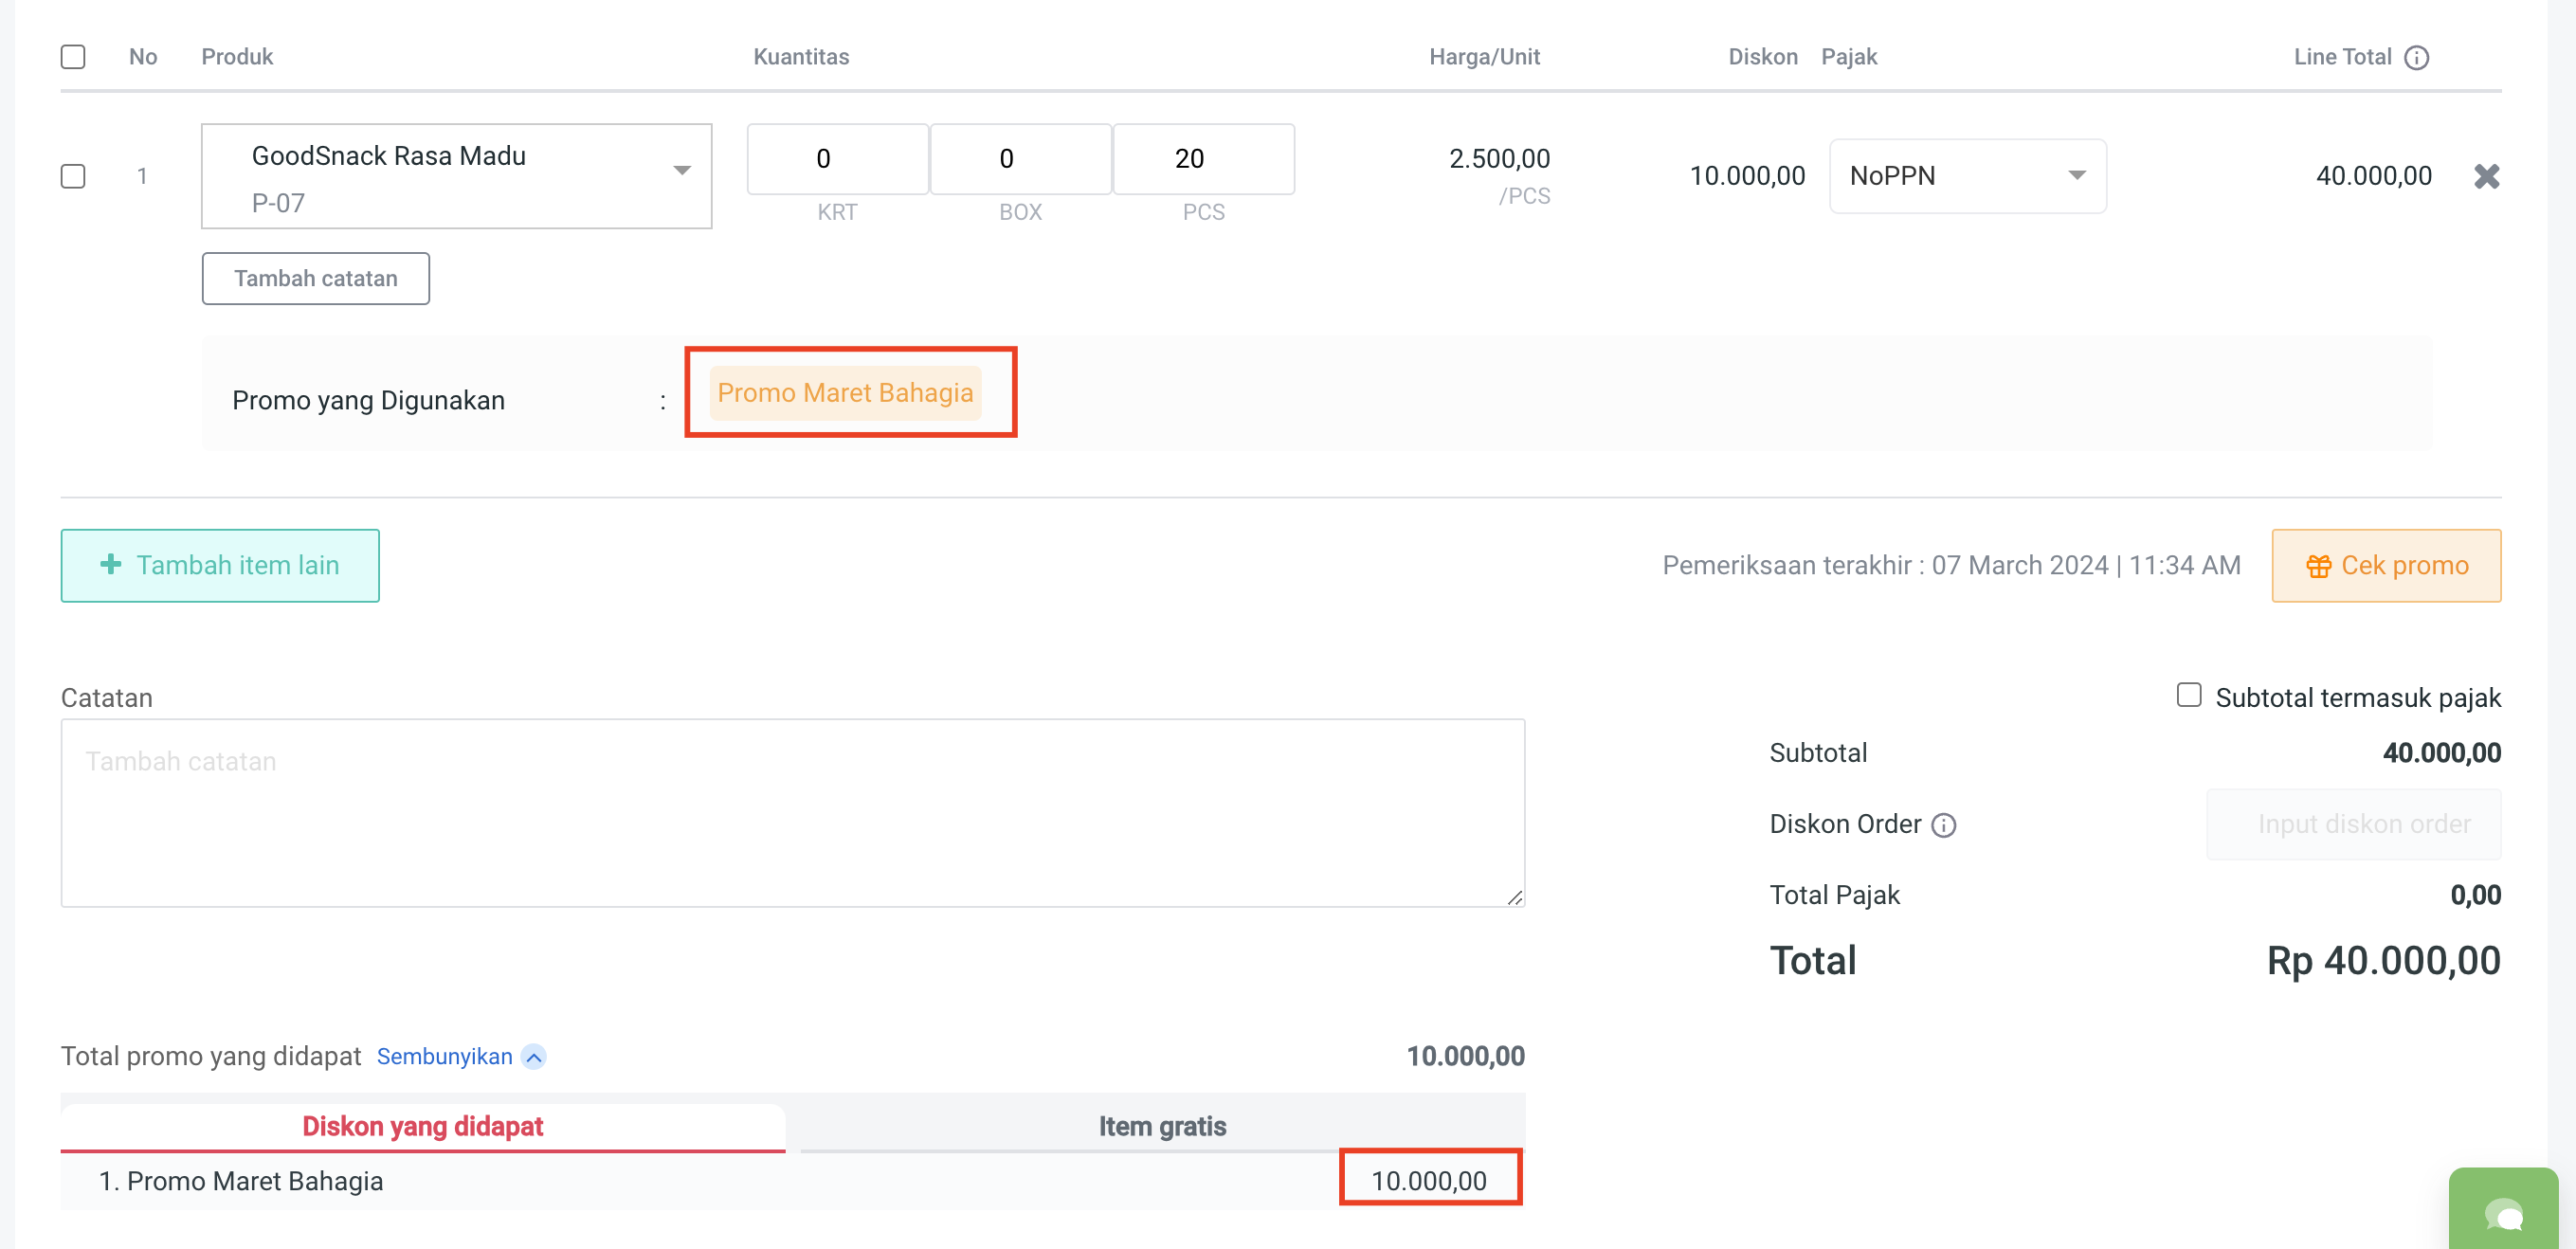The height and width of the screenshot is (1249, 2576).
Task: Remove the GoodSnack Rasa Madu row
Action: pyautogui.click(x=2486, y=177)
